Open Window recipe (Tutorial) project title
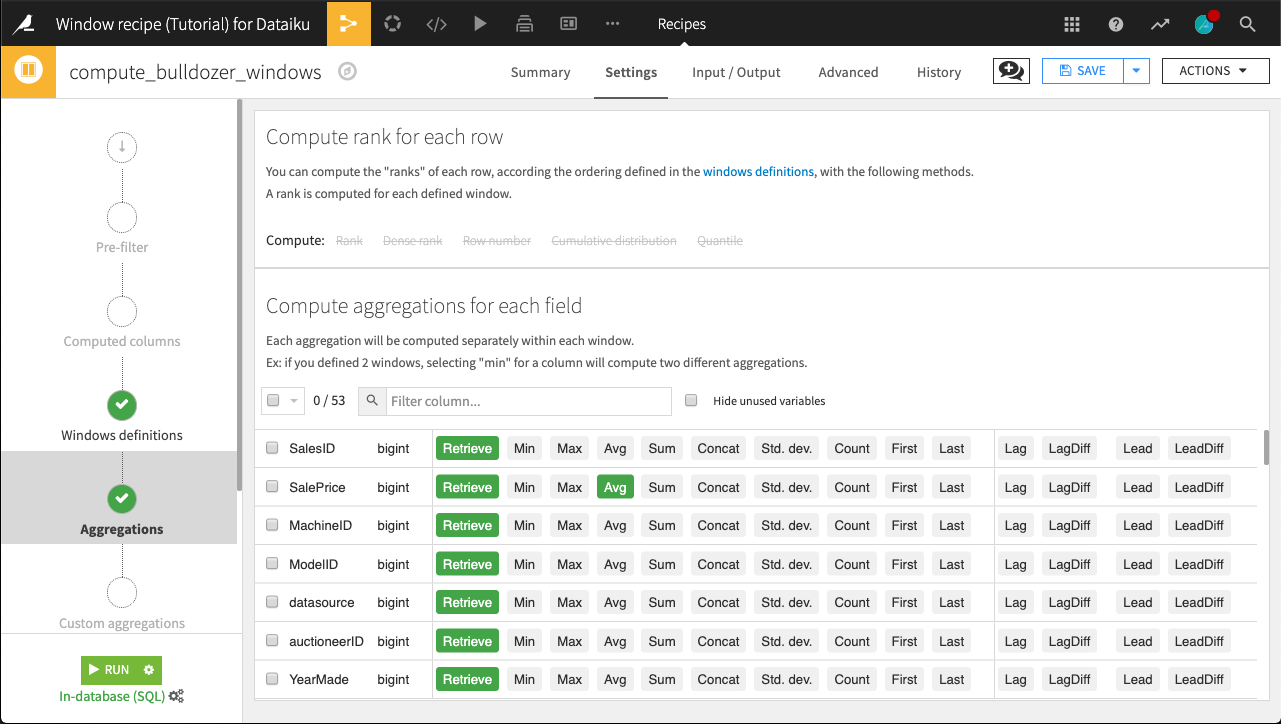This screenshot has height=724, width=1281. [182, 24]
